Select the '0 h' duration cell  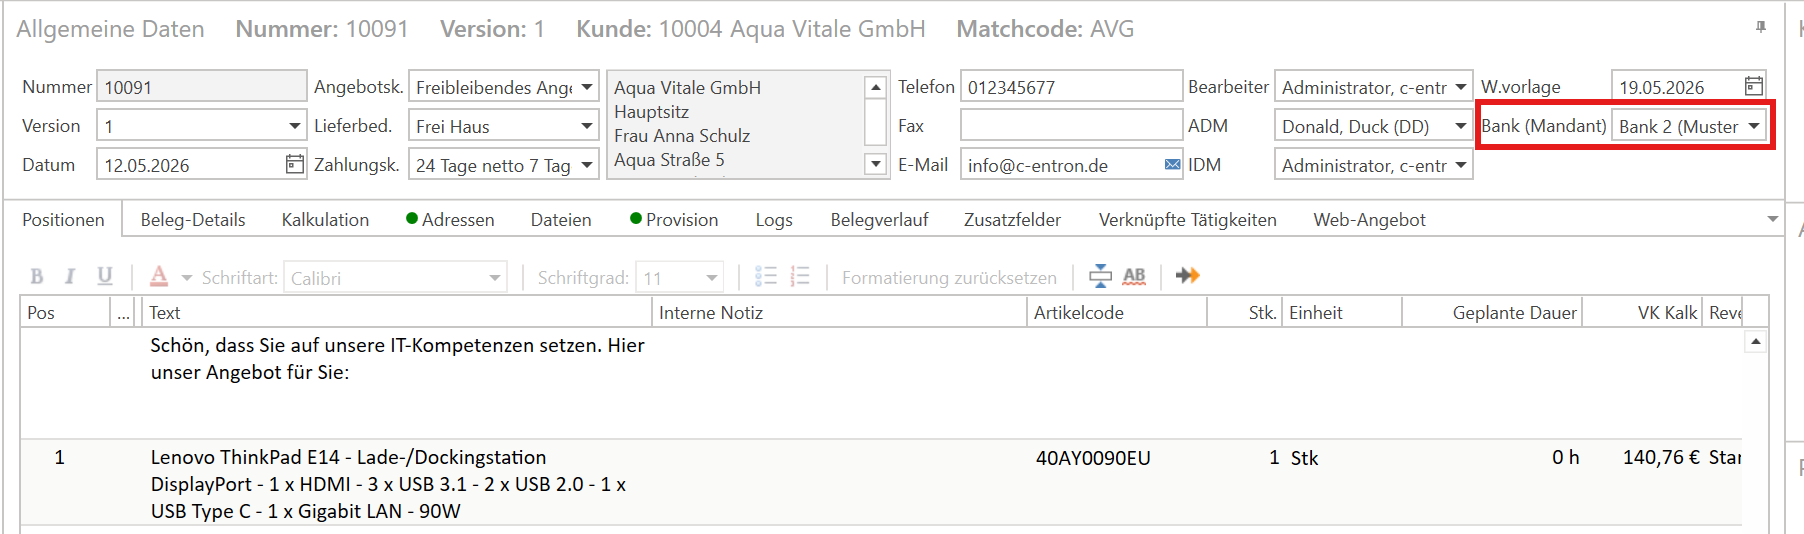click(1565, 458)
